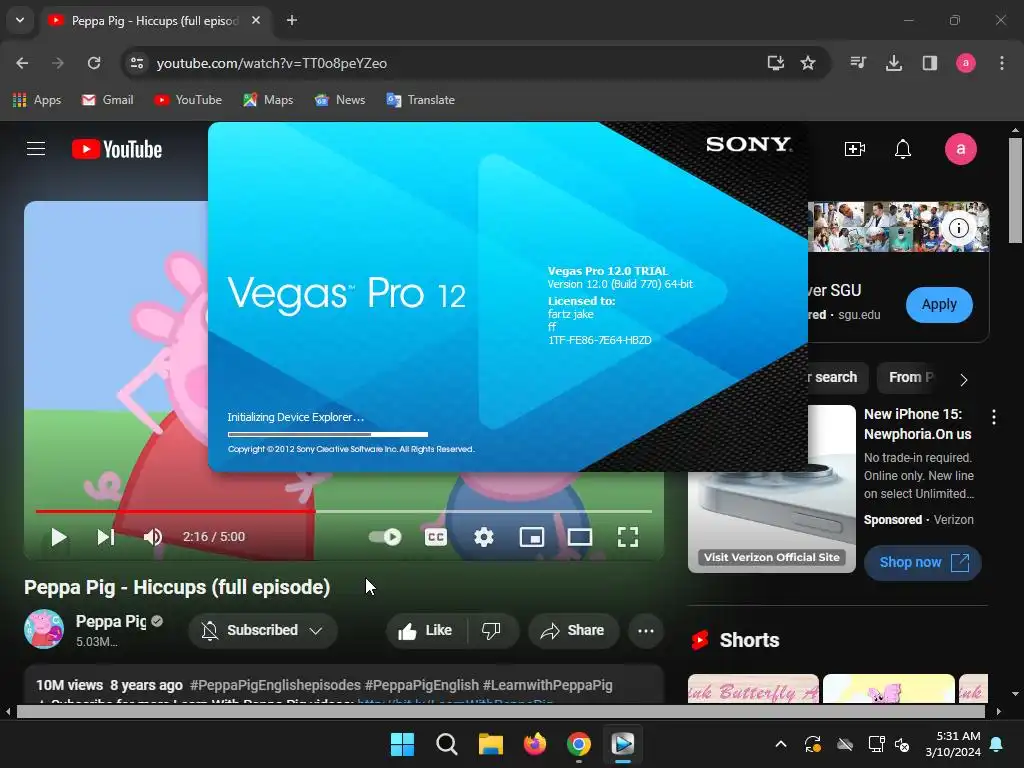Go back in Chrome
The width and height of the screenshot is (1024, 768).
click(x=22, y=63)
